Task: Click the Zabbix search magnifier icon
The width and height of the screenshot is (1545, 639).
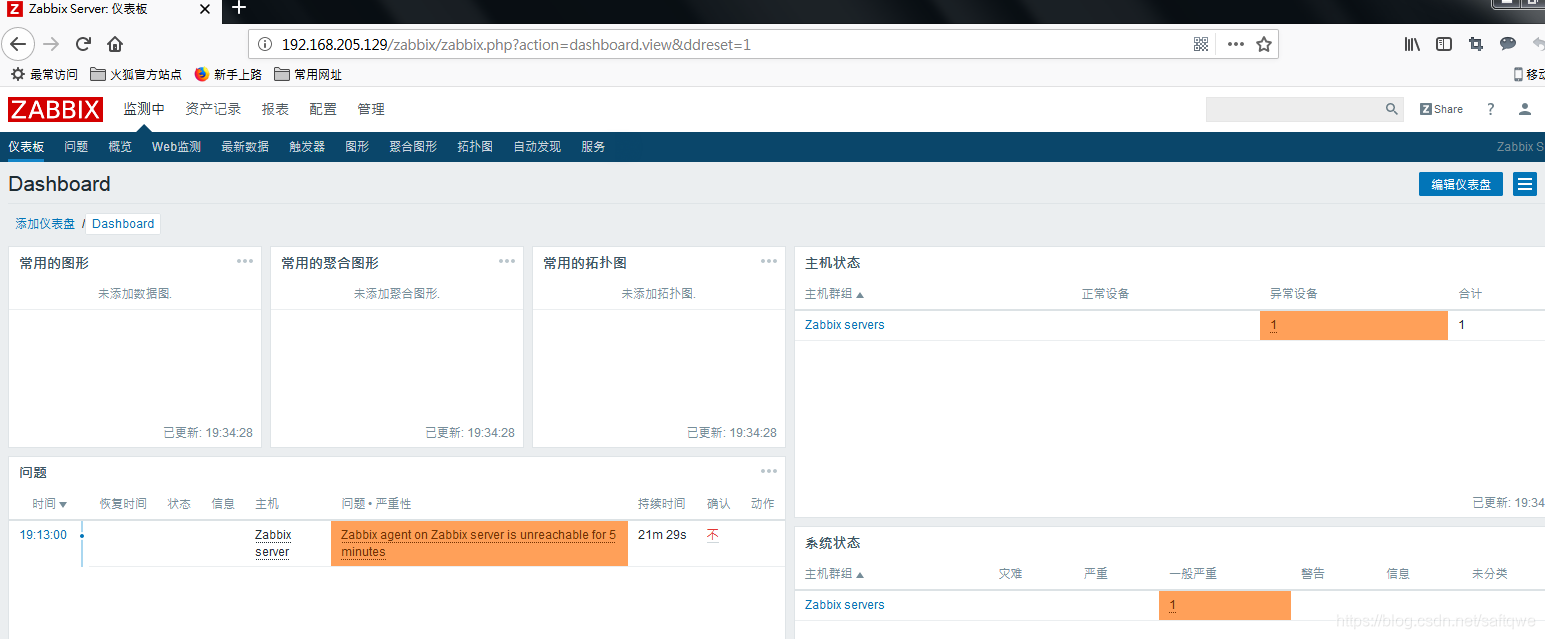Action: [1392, 109]
